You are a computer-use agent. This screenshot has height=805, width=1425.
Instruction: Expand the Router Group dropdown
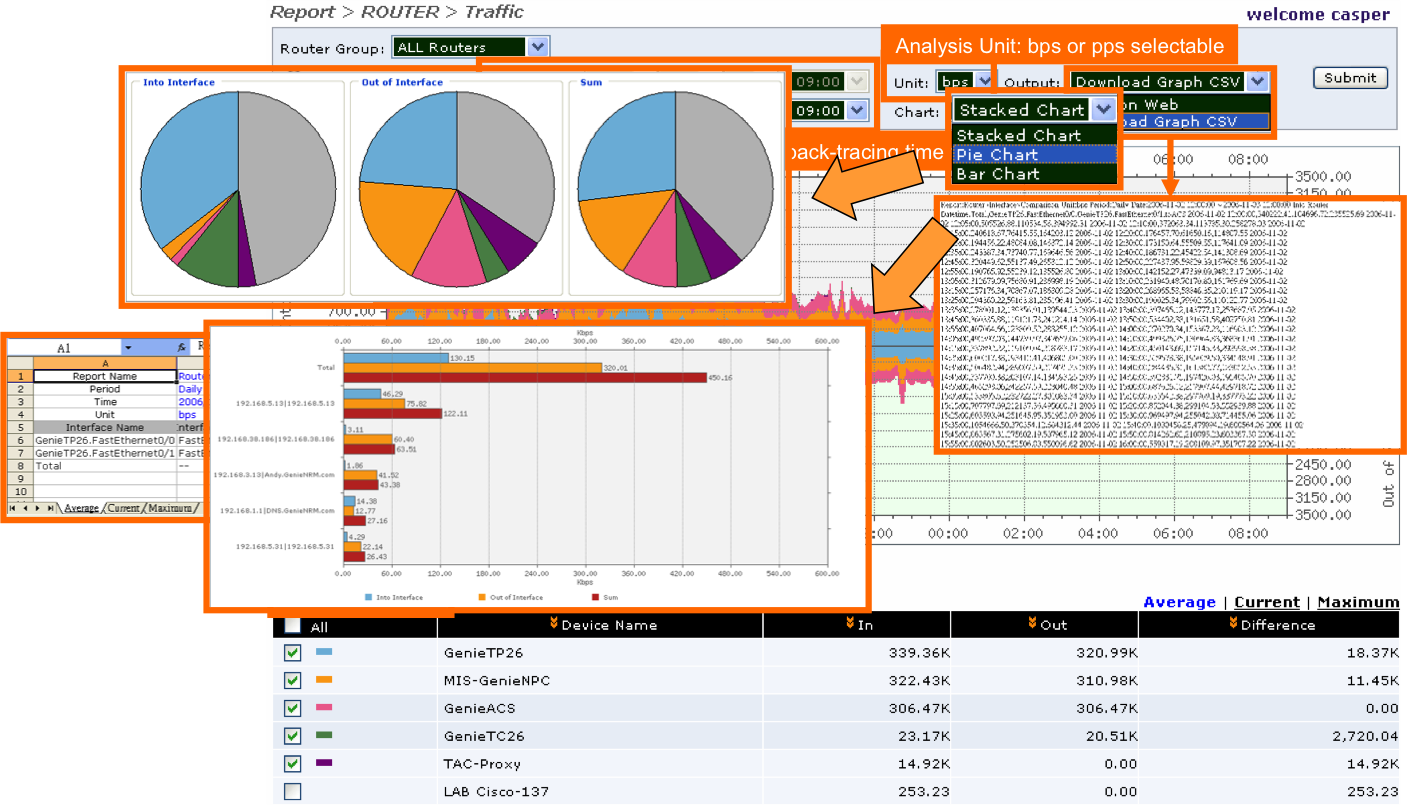click(537, 47)
